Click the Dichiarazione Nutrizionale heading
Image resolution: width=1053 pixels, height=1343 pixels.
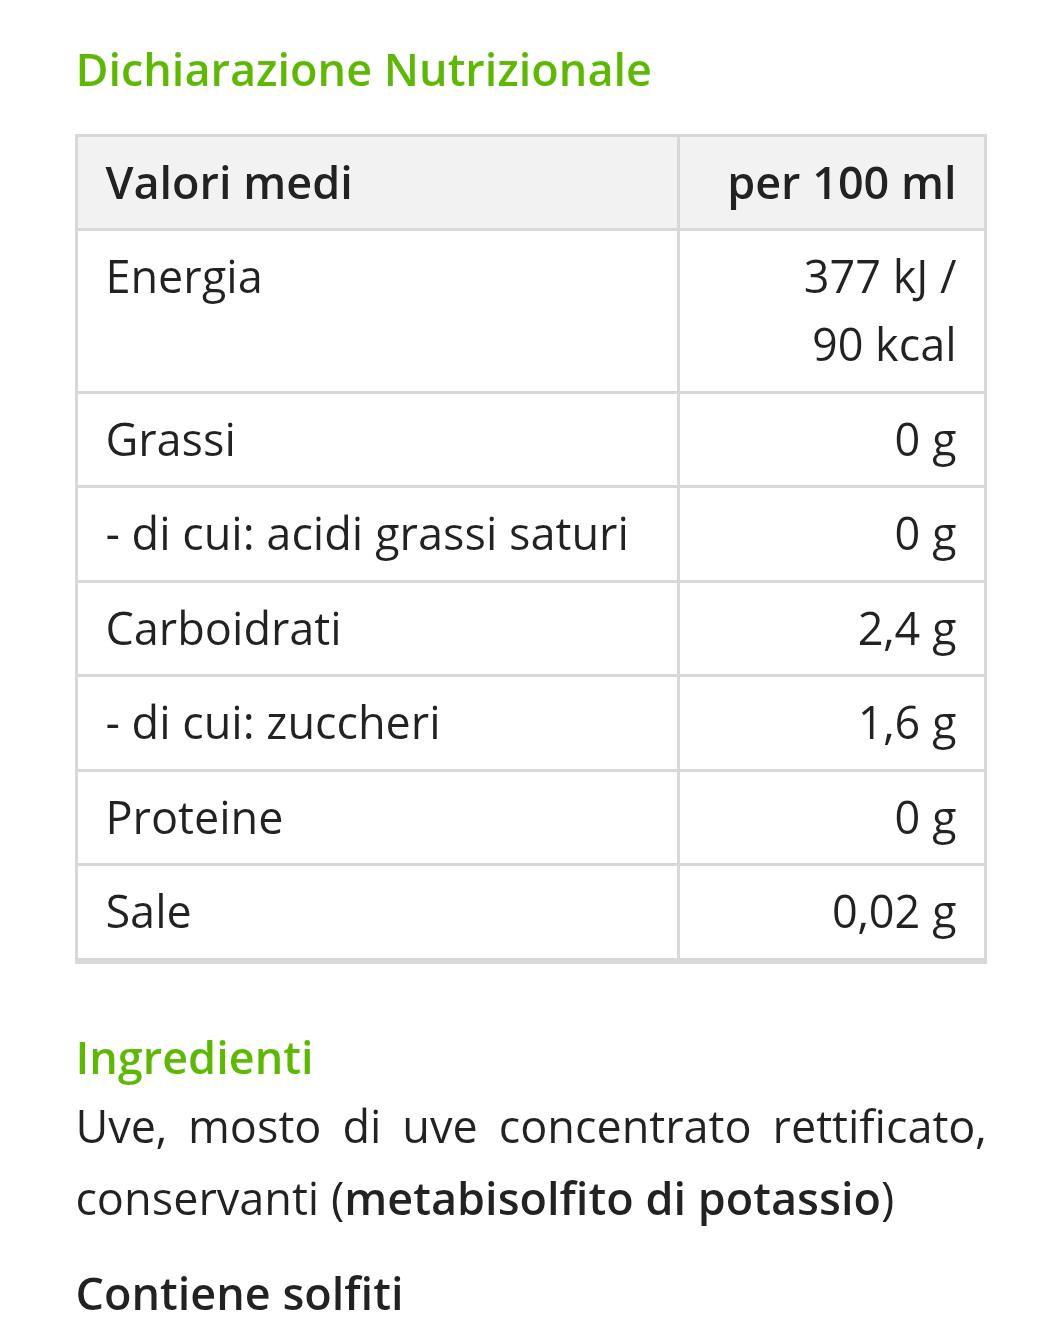coord(363,70)
